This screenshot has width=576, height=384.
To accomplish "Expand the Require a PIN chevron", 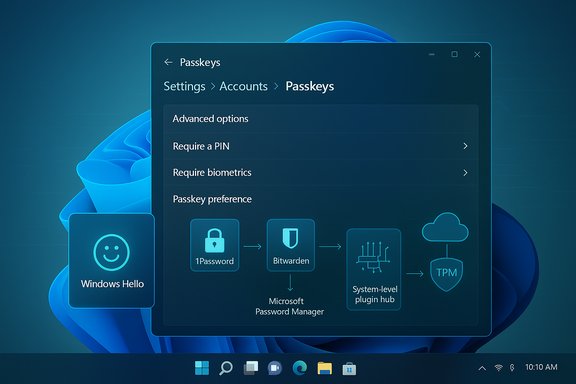I will tap(465, 146).
